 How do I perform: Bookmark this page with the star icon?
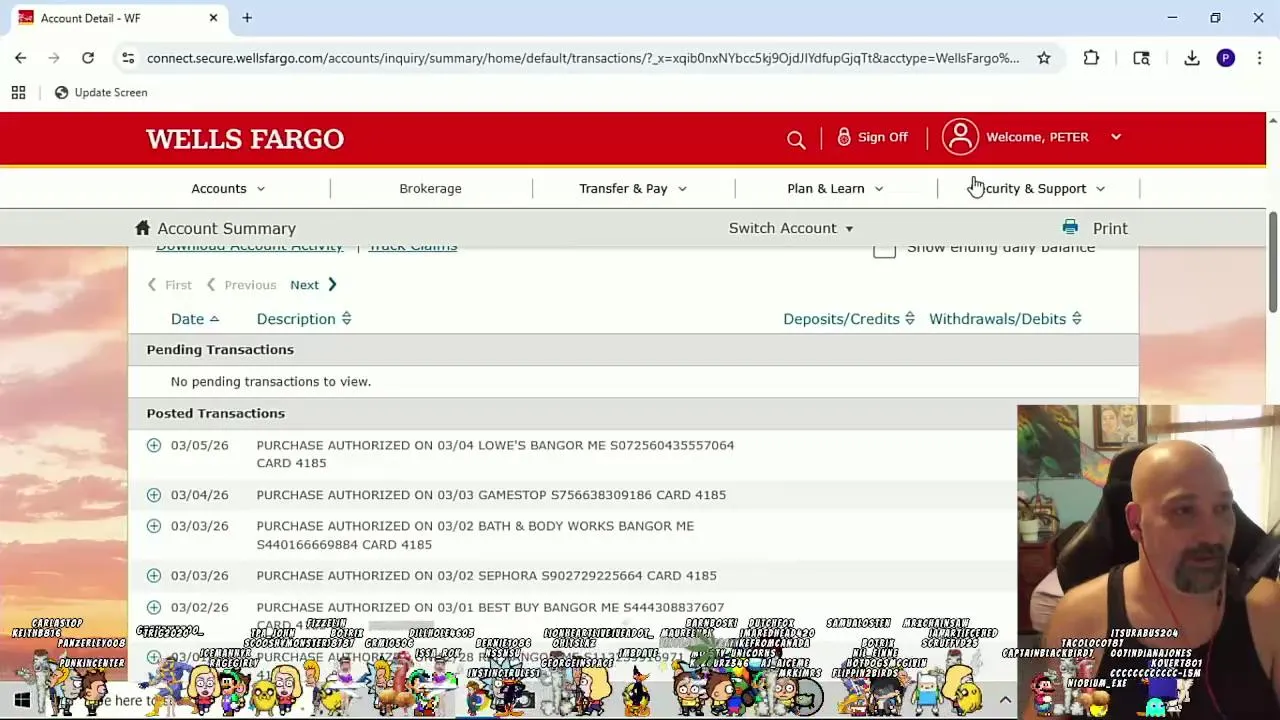click(1044, 58)
